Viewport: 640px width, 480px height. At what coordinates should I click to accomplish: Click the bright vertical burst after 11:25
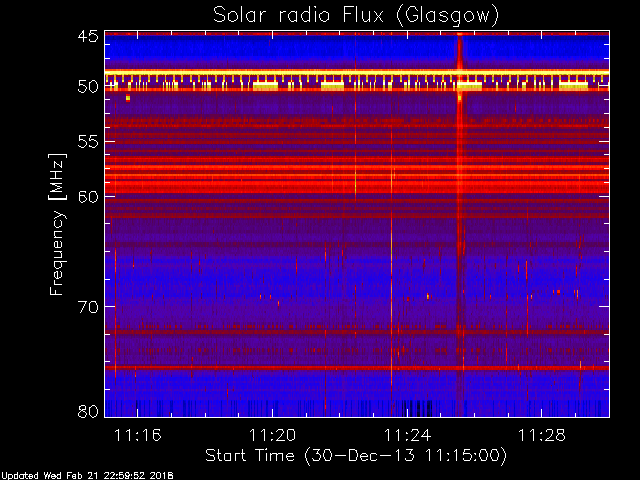(460, 224)
